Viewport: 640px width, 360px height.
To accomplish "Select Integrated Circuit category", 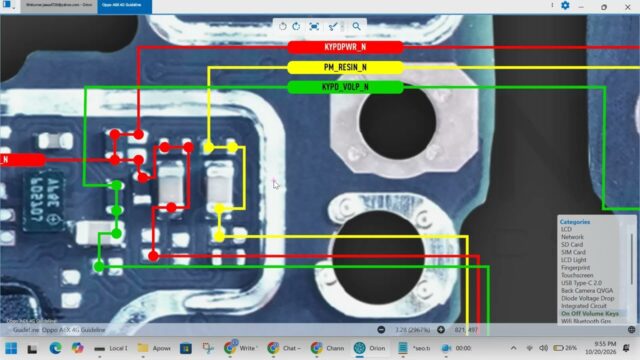I will pos(584,306).
